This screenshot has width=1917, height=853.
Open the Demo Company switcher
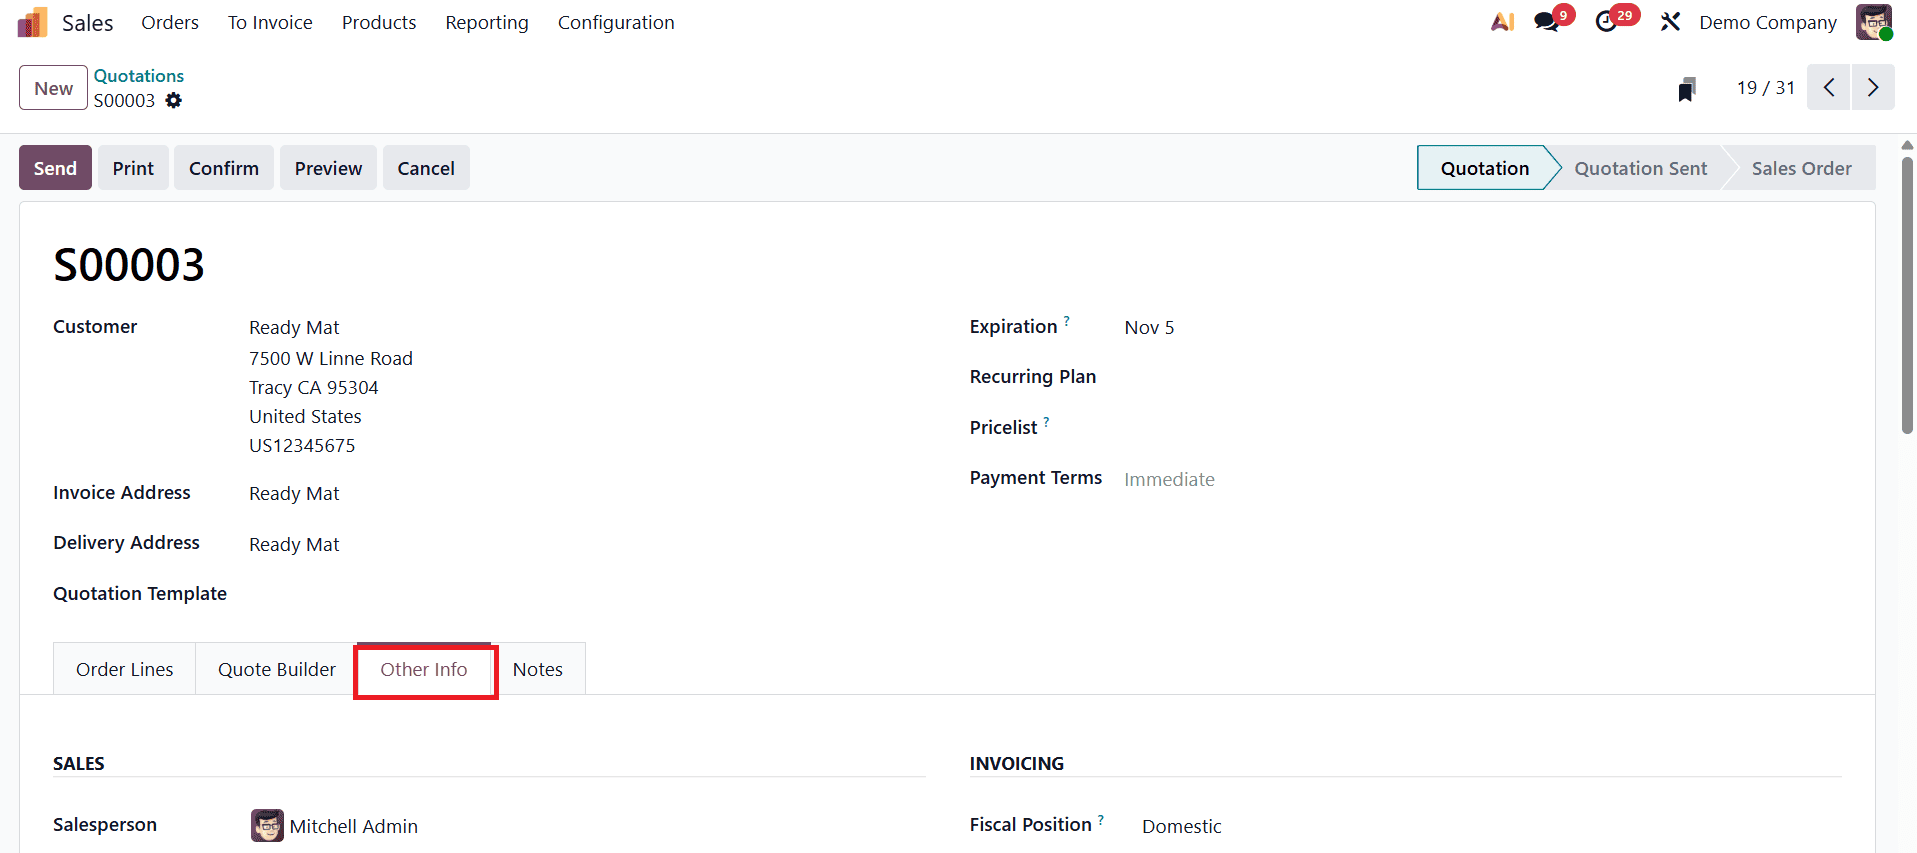click(1767, 22)
